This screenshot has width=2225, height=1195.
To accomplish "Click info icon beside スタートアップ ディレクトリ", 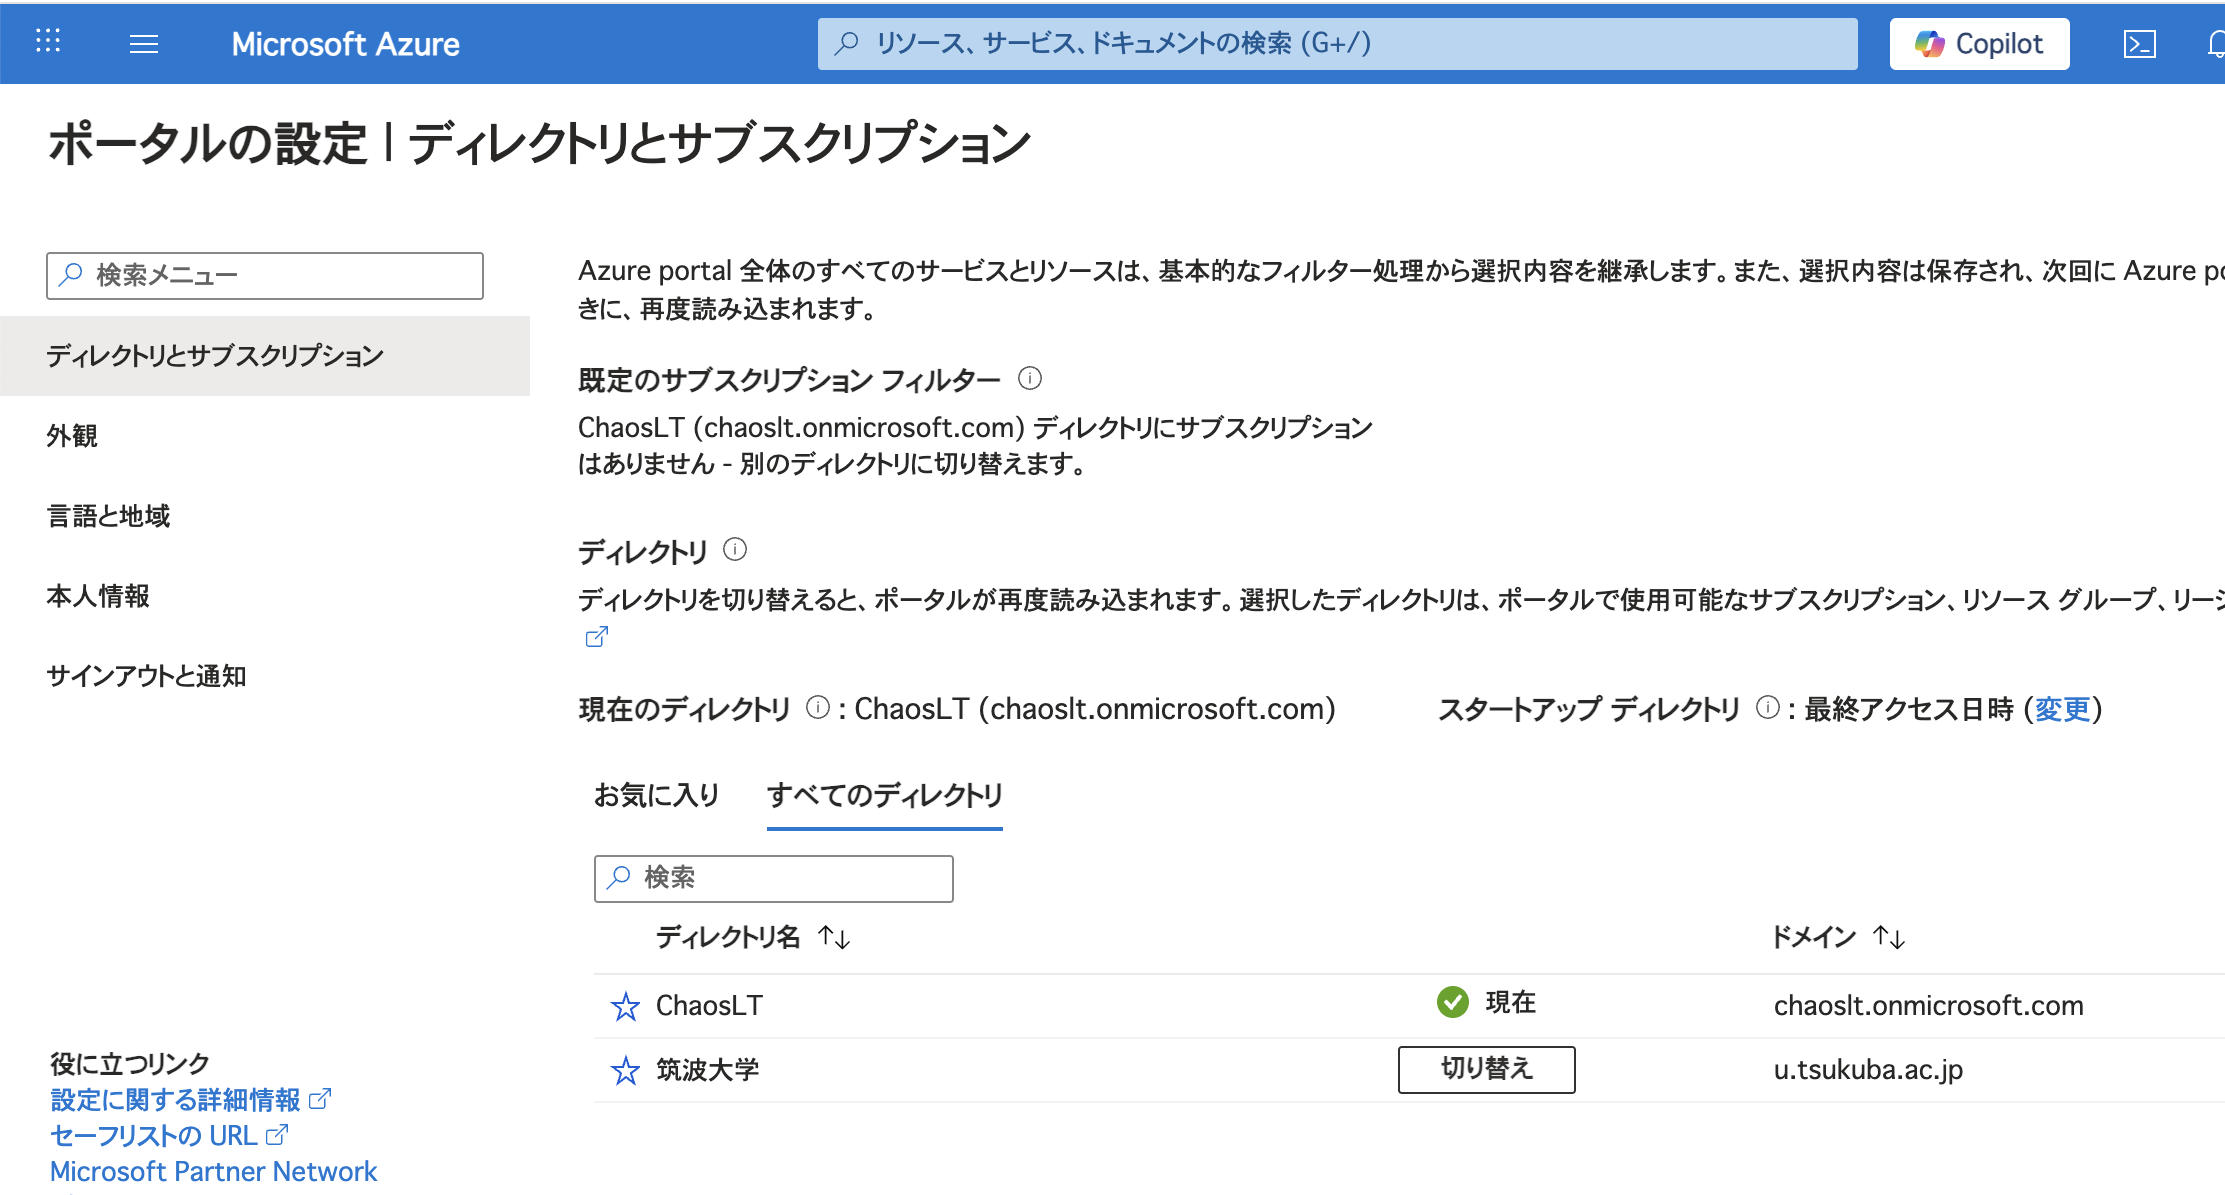I will (1768, 708).
